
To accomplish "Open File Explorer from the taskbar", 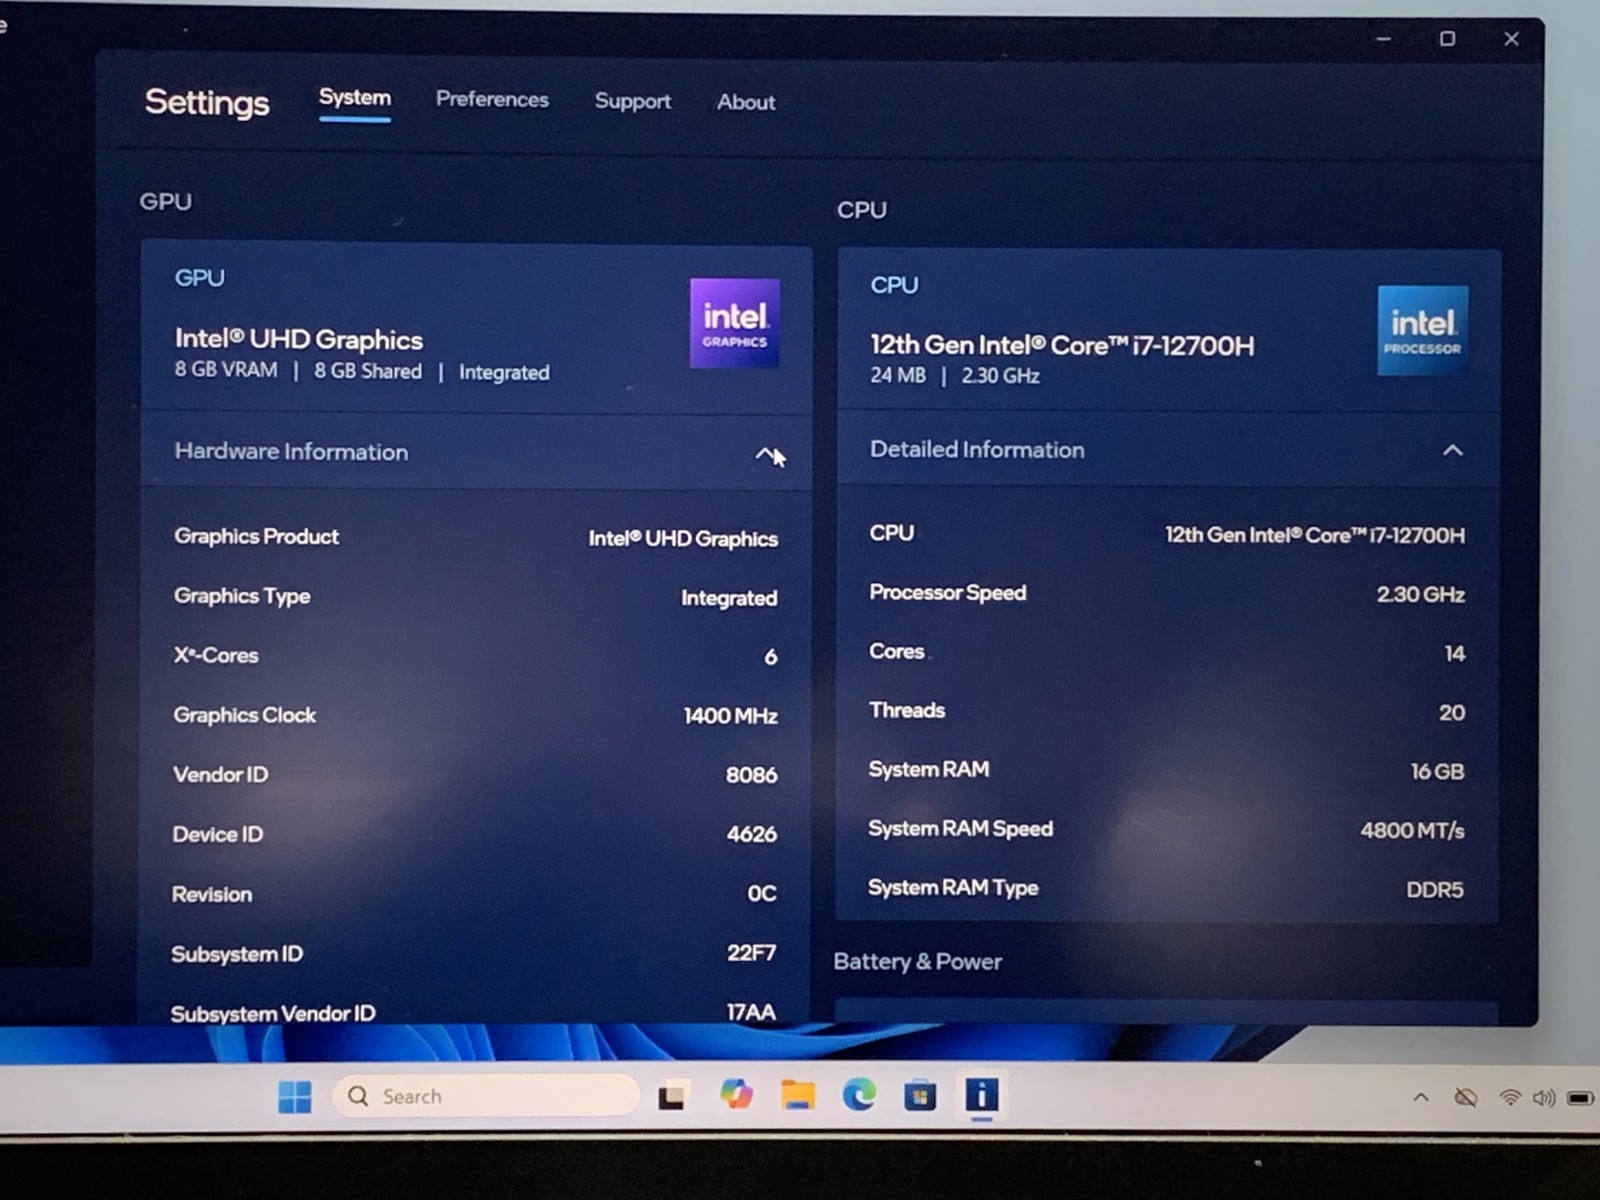I will coord(798,1095).
